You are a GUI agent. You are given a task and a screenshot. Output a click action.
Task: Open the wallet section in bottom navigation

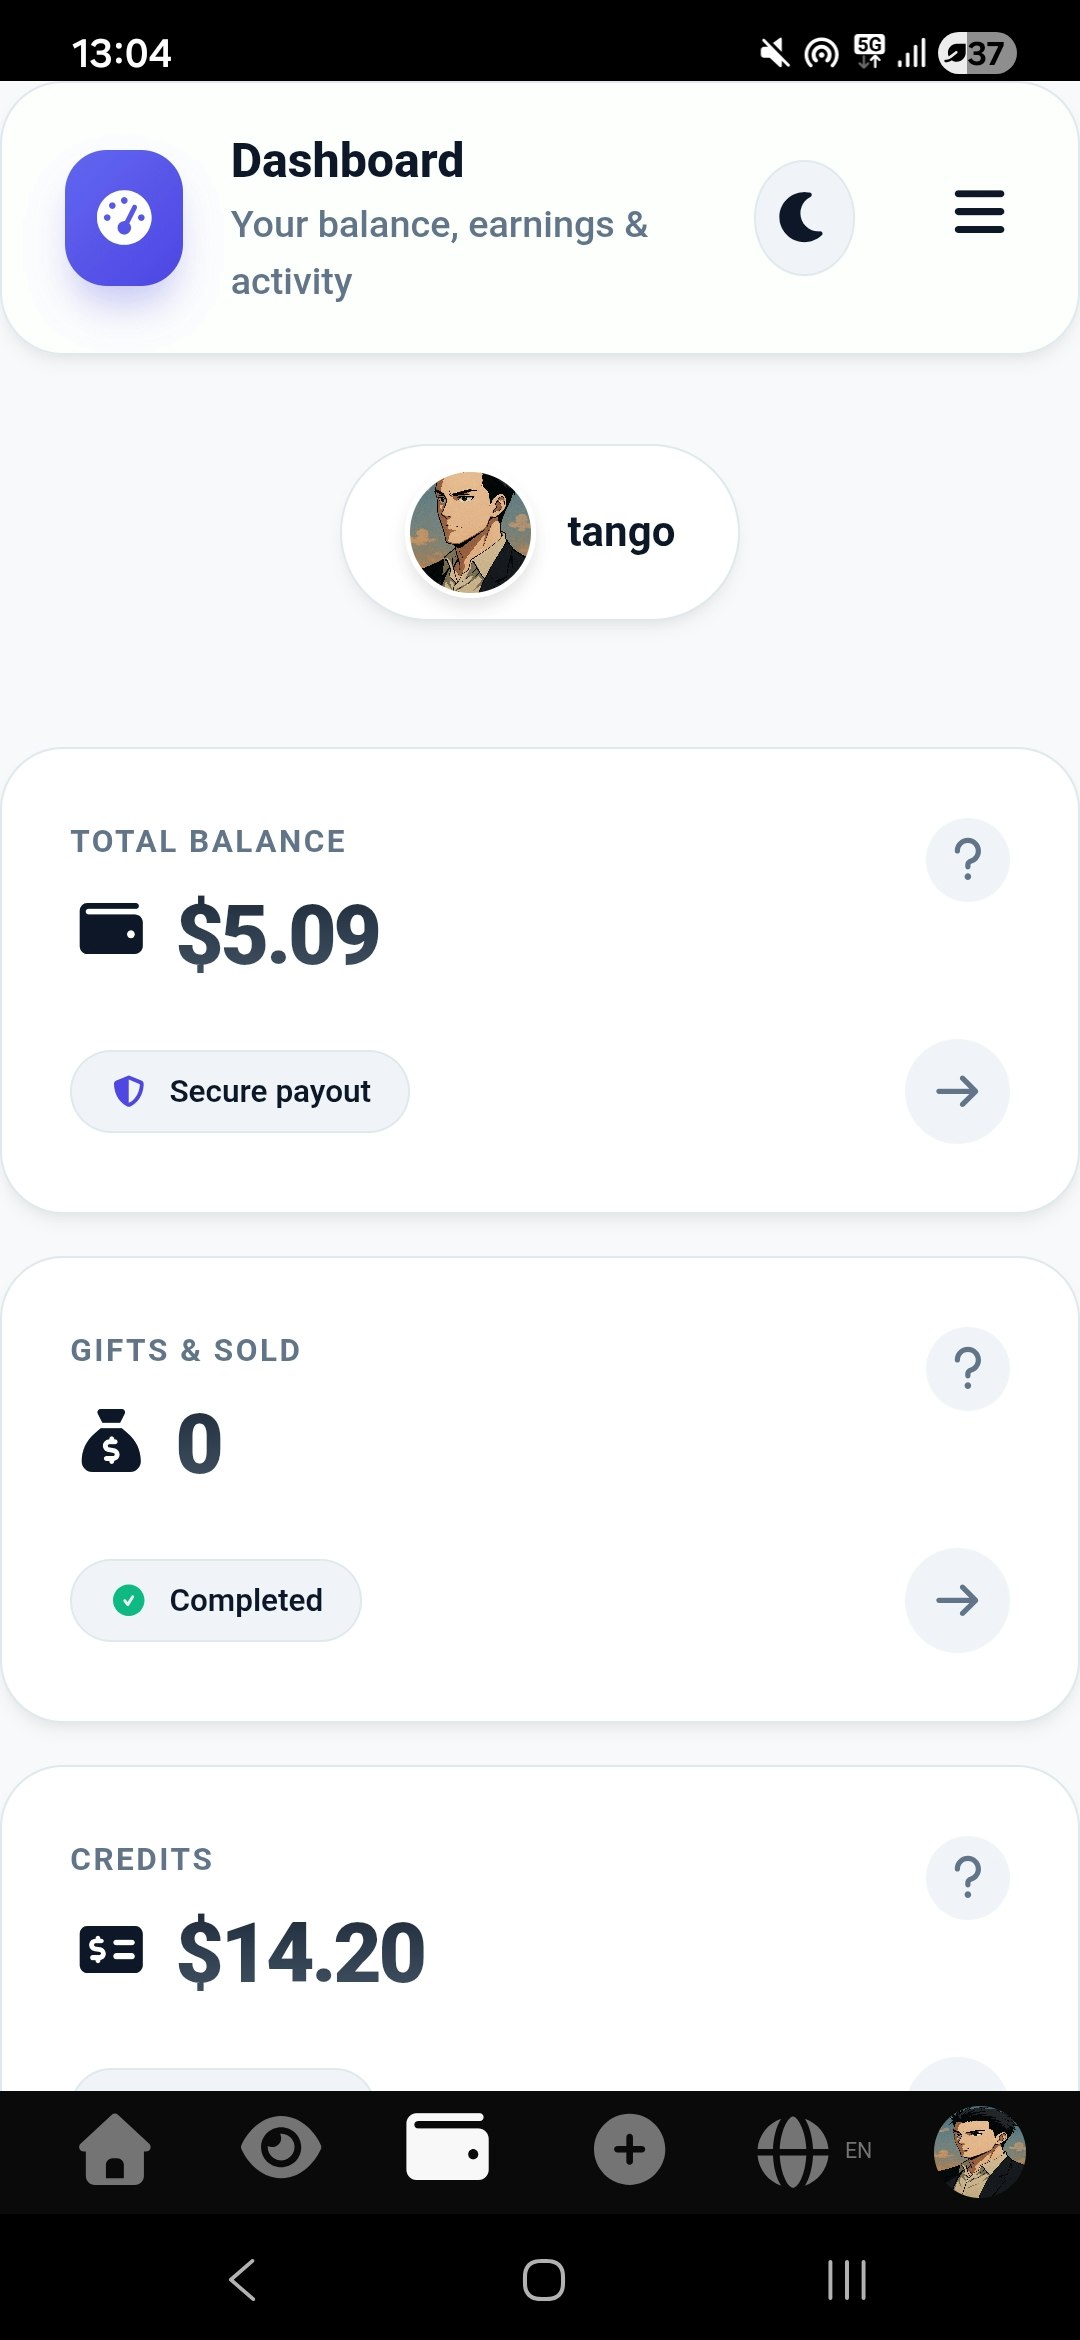[448, 2146]
